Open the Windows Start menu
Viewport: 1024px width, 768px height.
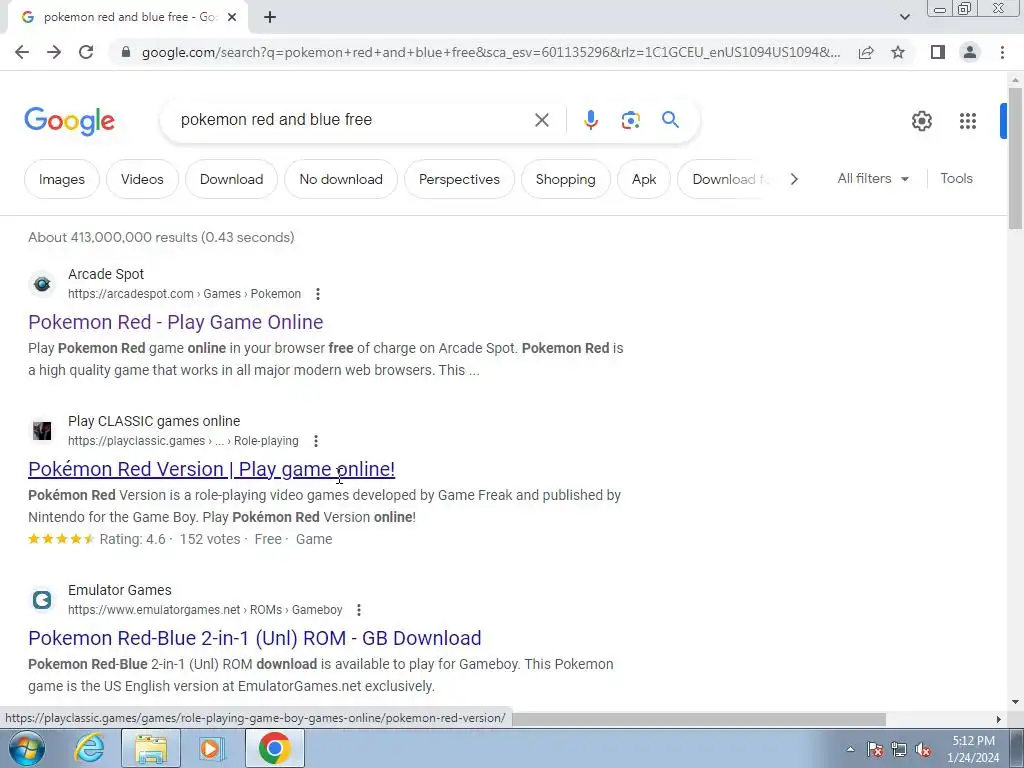[x=26, y=748]
